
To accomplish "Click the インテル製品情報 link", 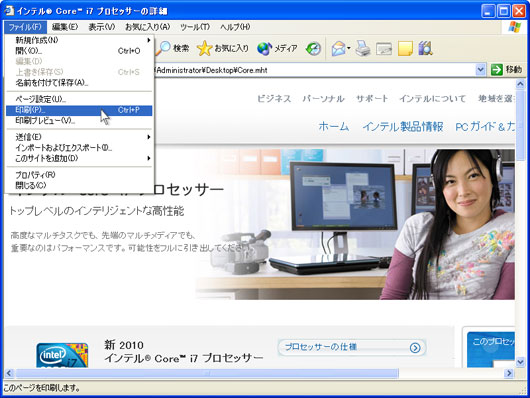I will (x=403, y=127).
